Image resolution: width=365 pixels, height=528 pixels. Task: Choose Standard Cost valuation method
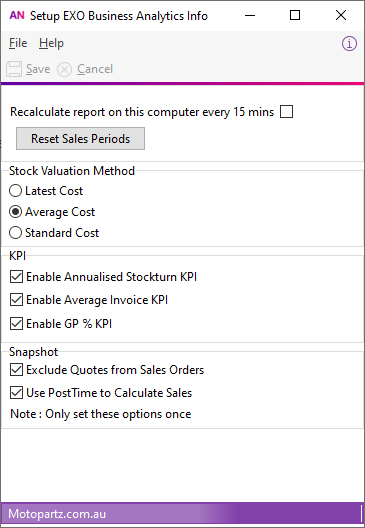point(15,233)
